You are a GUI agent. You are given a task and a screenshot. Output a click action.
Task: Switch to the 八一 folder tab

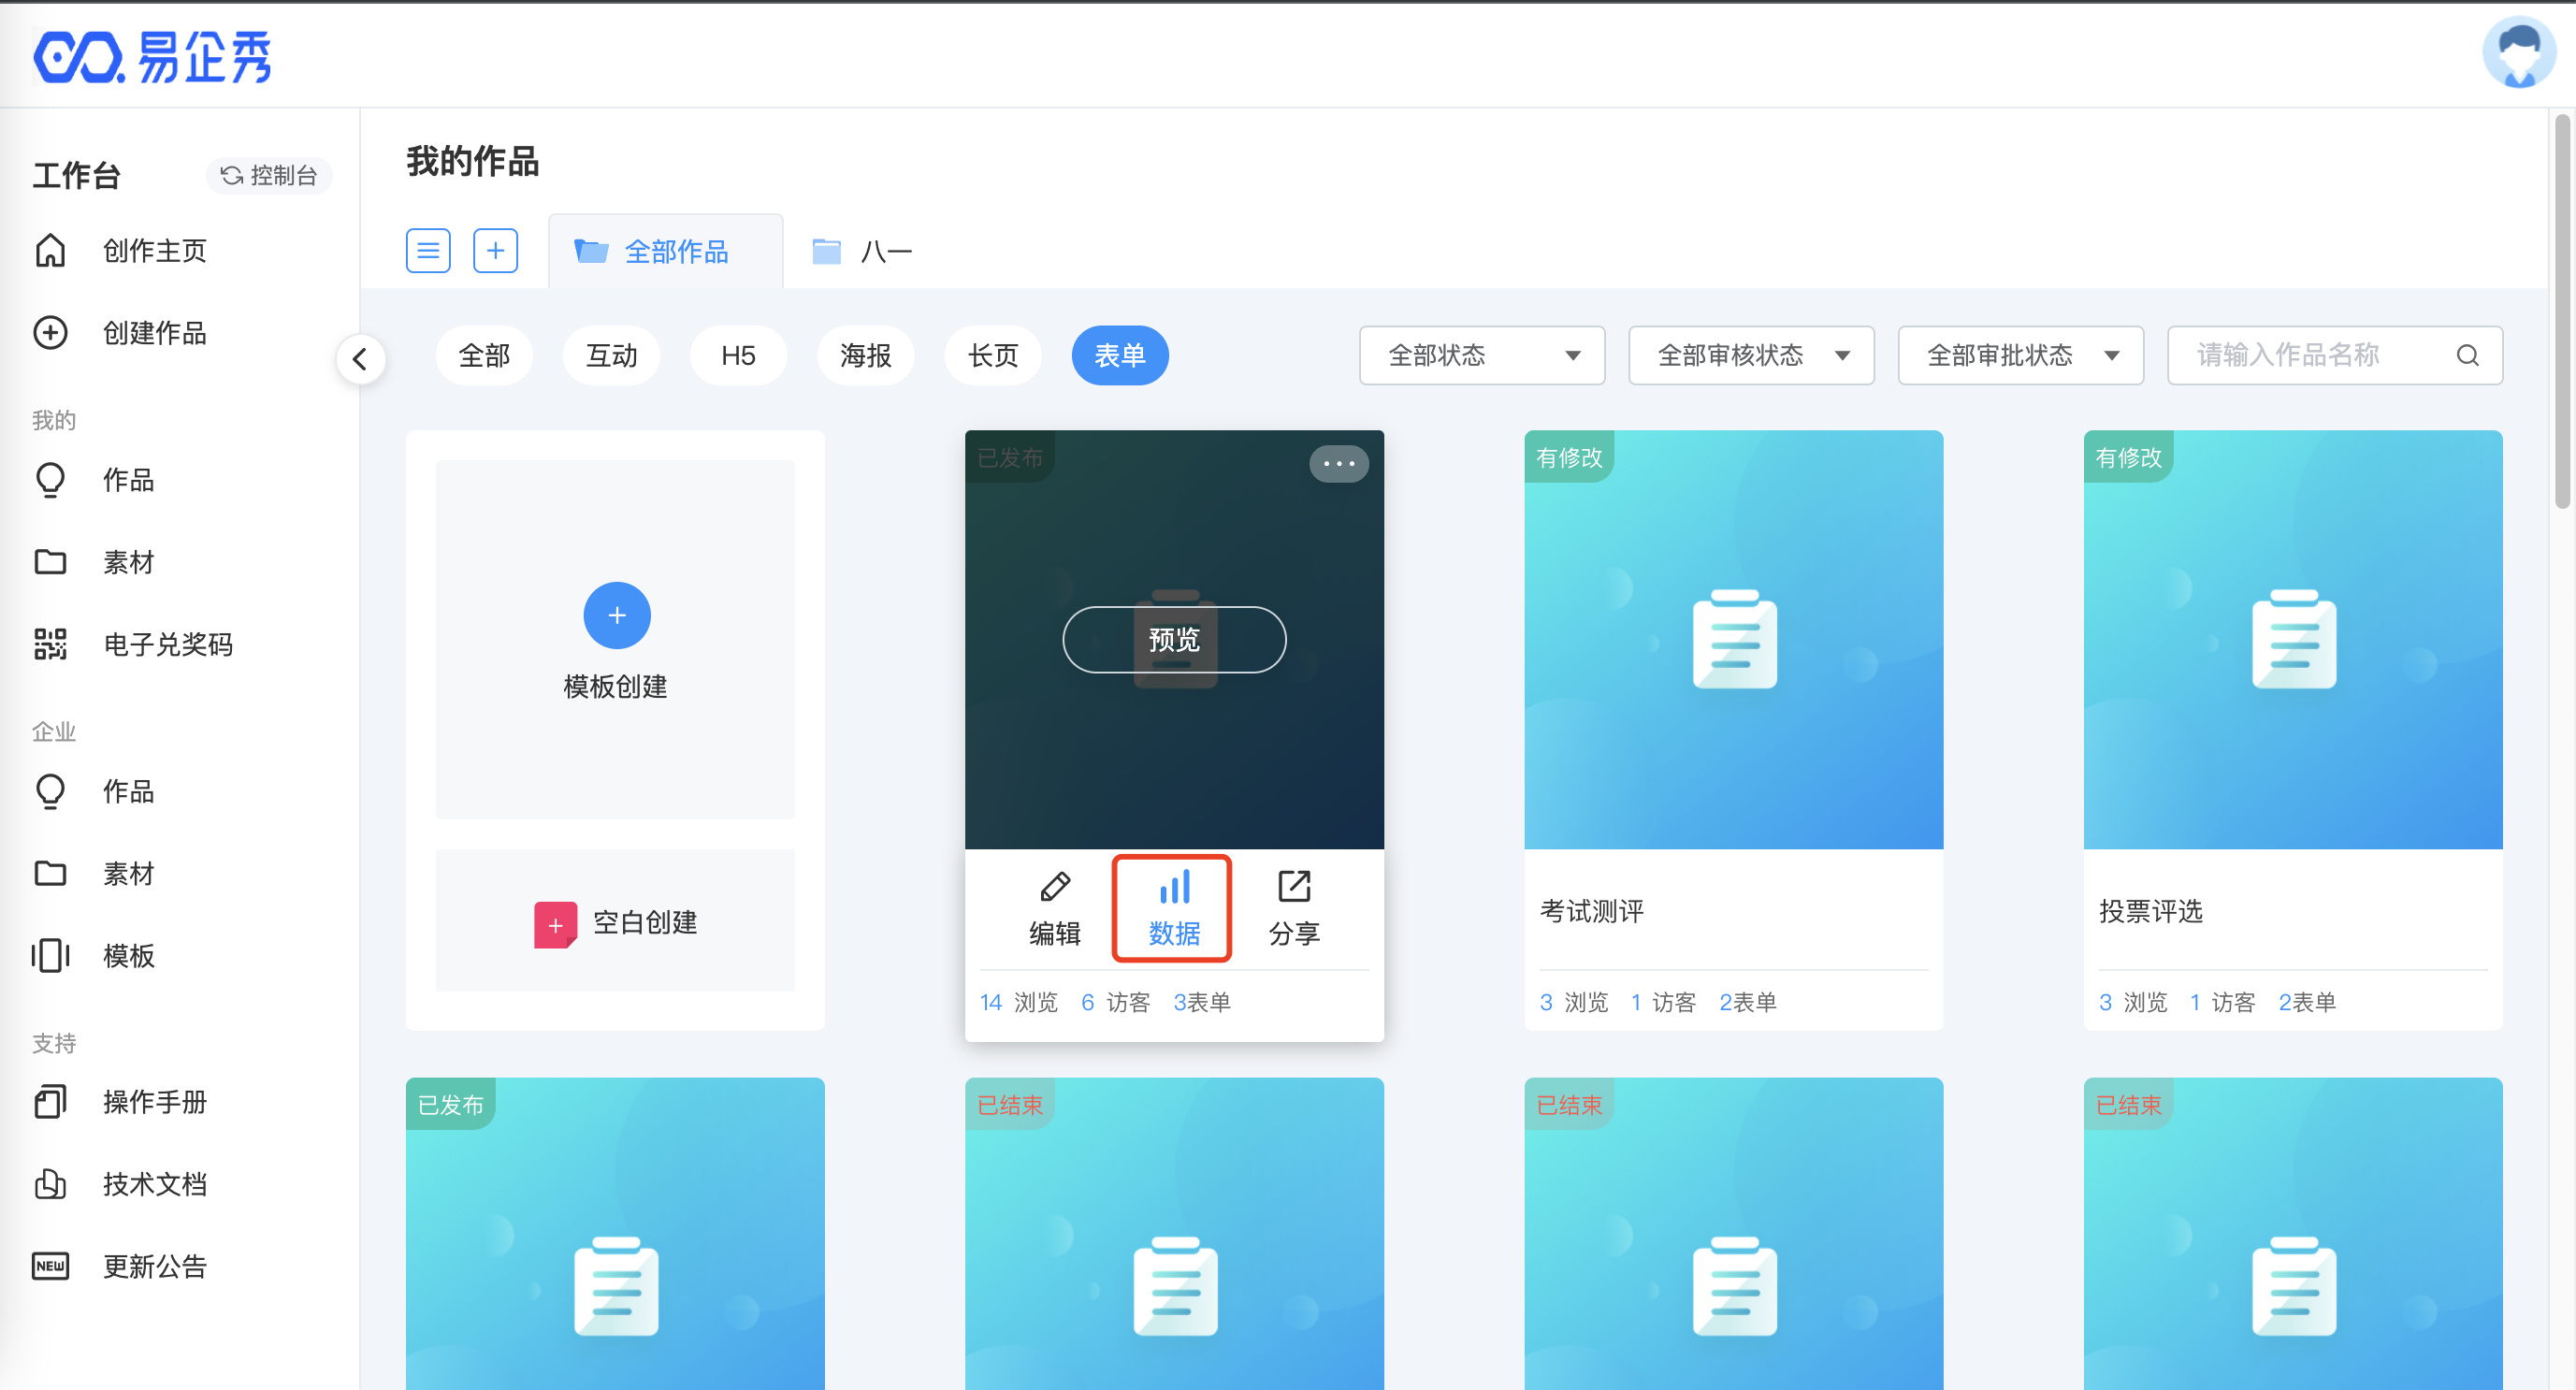(x=864, y=251)
